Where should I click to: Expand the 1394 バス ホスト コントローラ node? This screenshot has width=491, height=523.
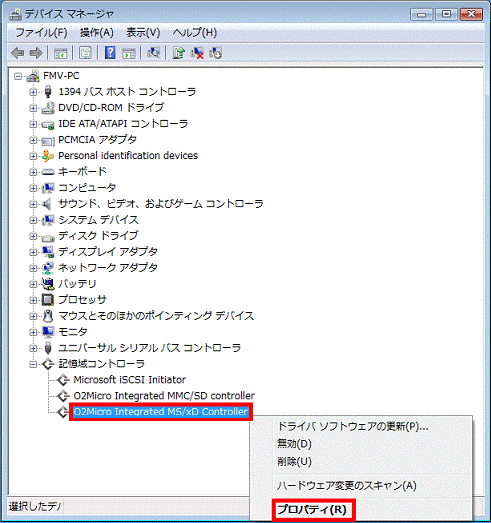33,92
